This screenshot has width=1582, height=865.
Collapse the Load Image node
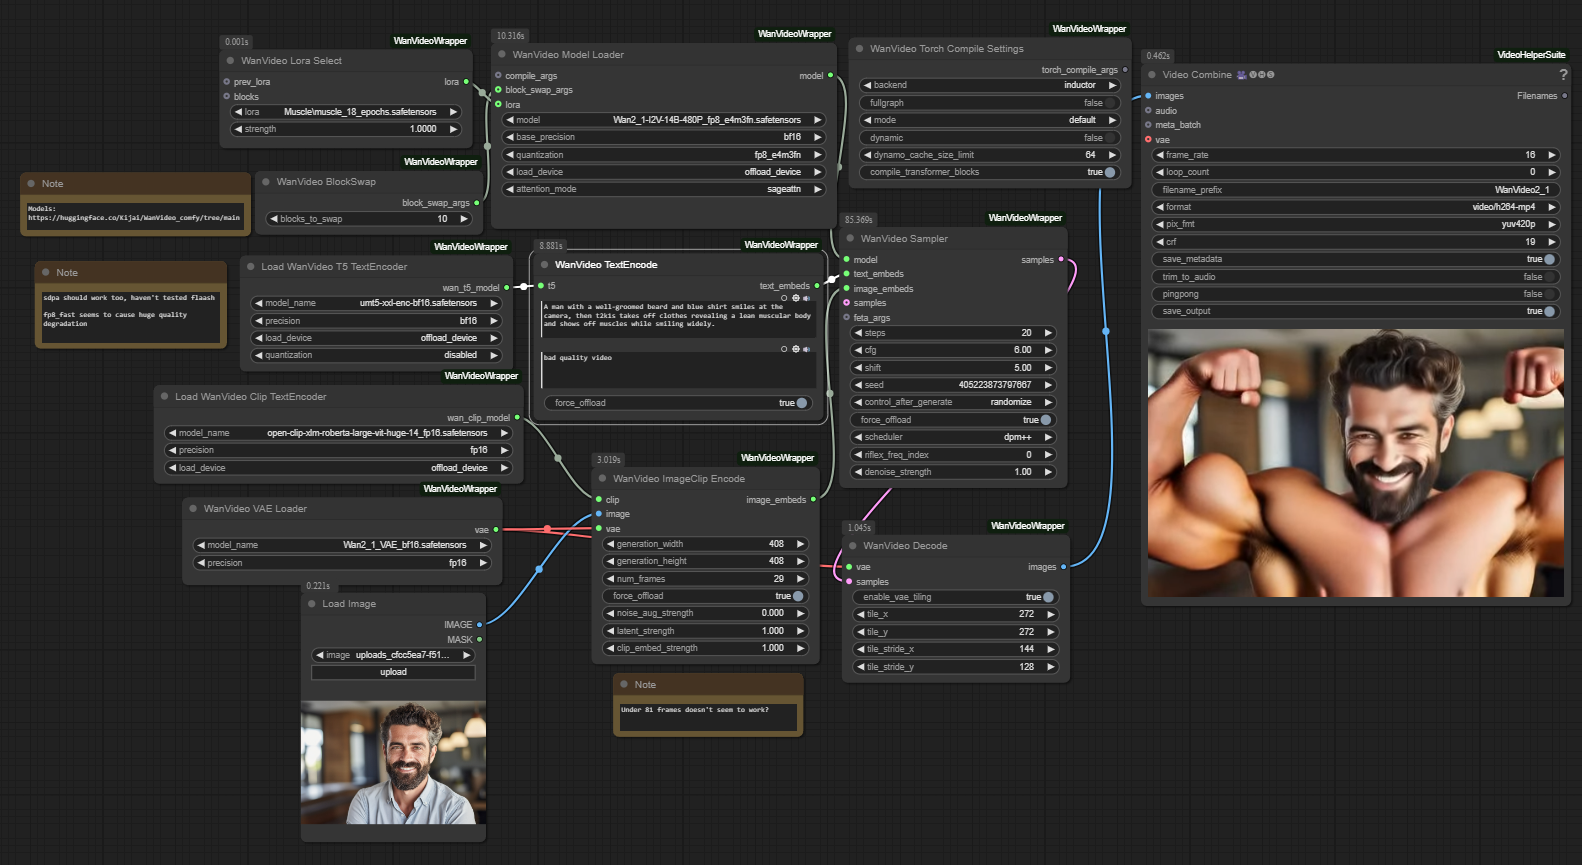coord(312,604)
